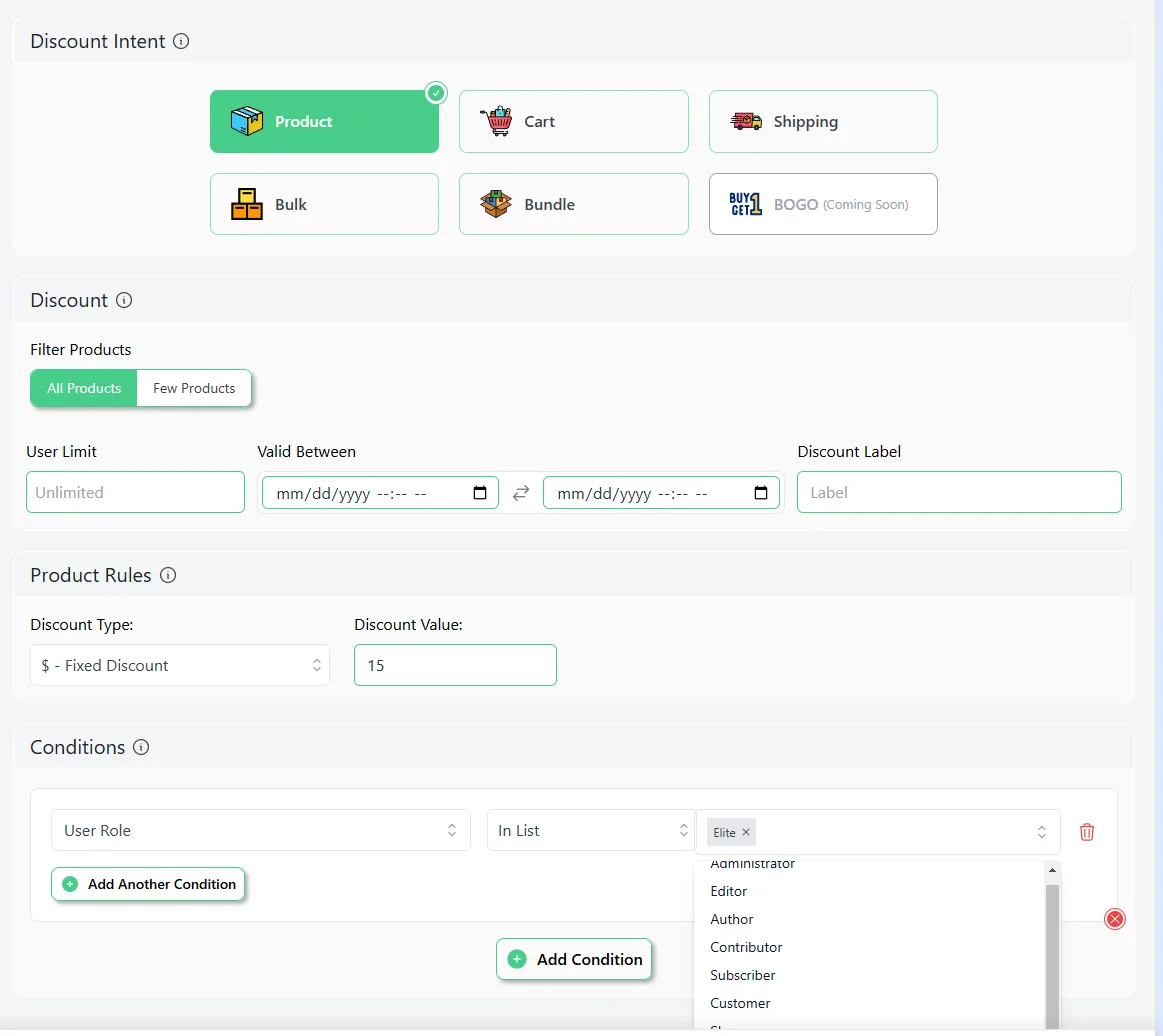This screenshot has height=1036, width=1163.
Task: Click the Discount Value field
Action: [455, 665]
